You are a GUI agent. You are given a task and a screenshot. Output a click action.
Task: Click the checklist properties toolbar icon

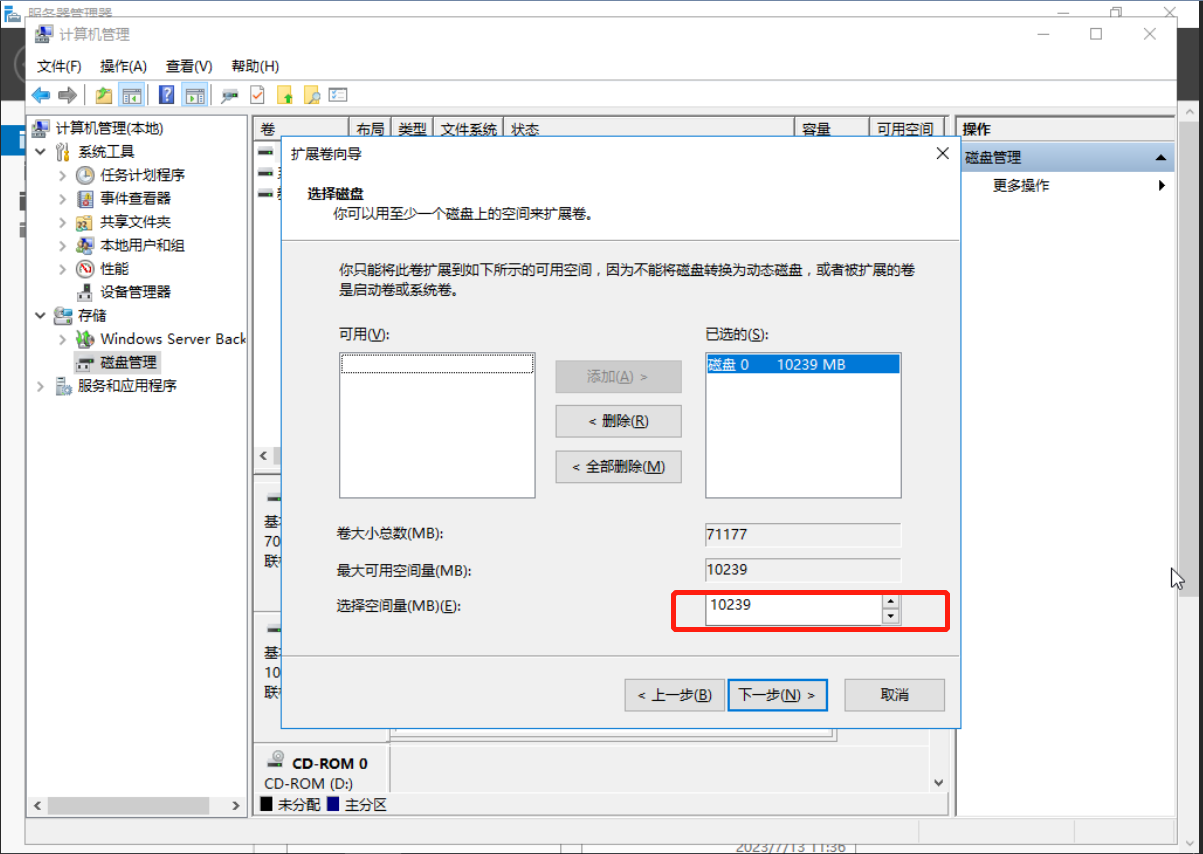point(338,95)
